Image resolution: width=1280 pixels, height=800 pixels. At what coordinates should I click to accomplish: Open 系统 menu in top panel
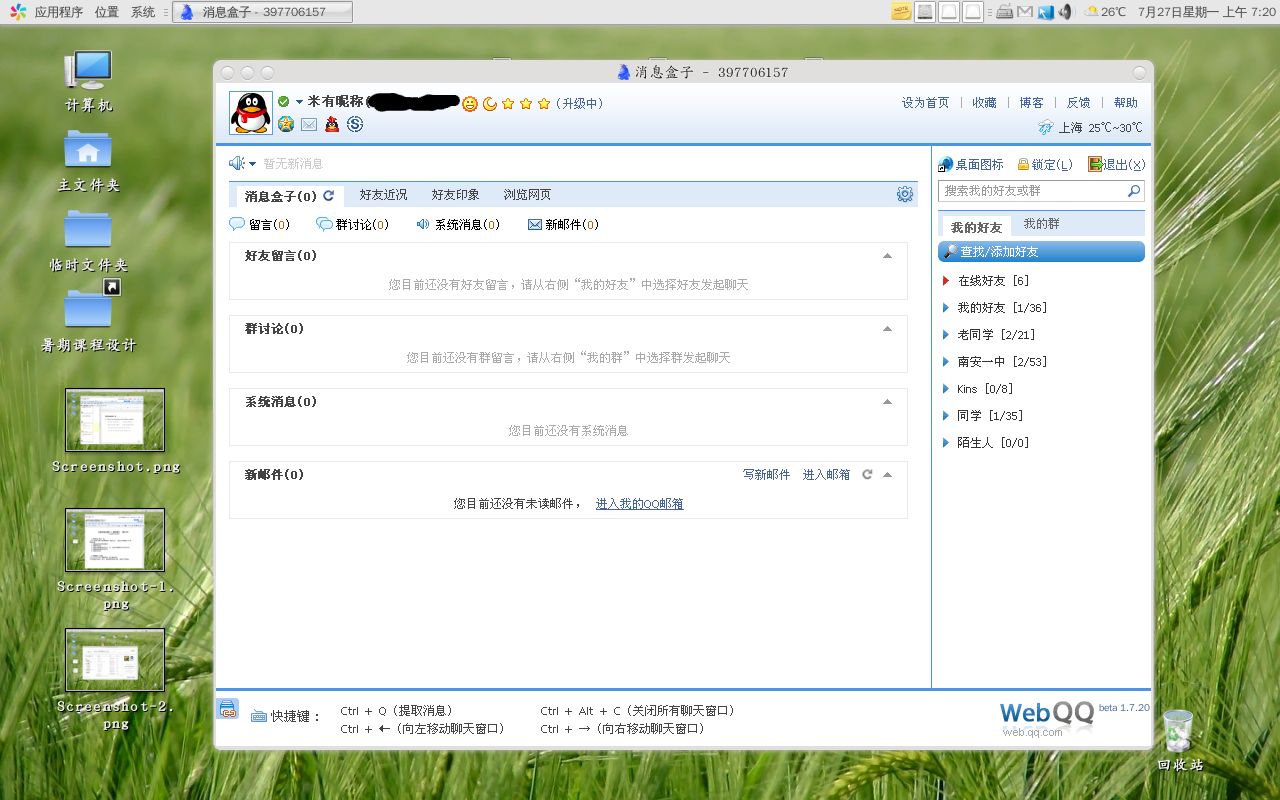point(143,12)
